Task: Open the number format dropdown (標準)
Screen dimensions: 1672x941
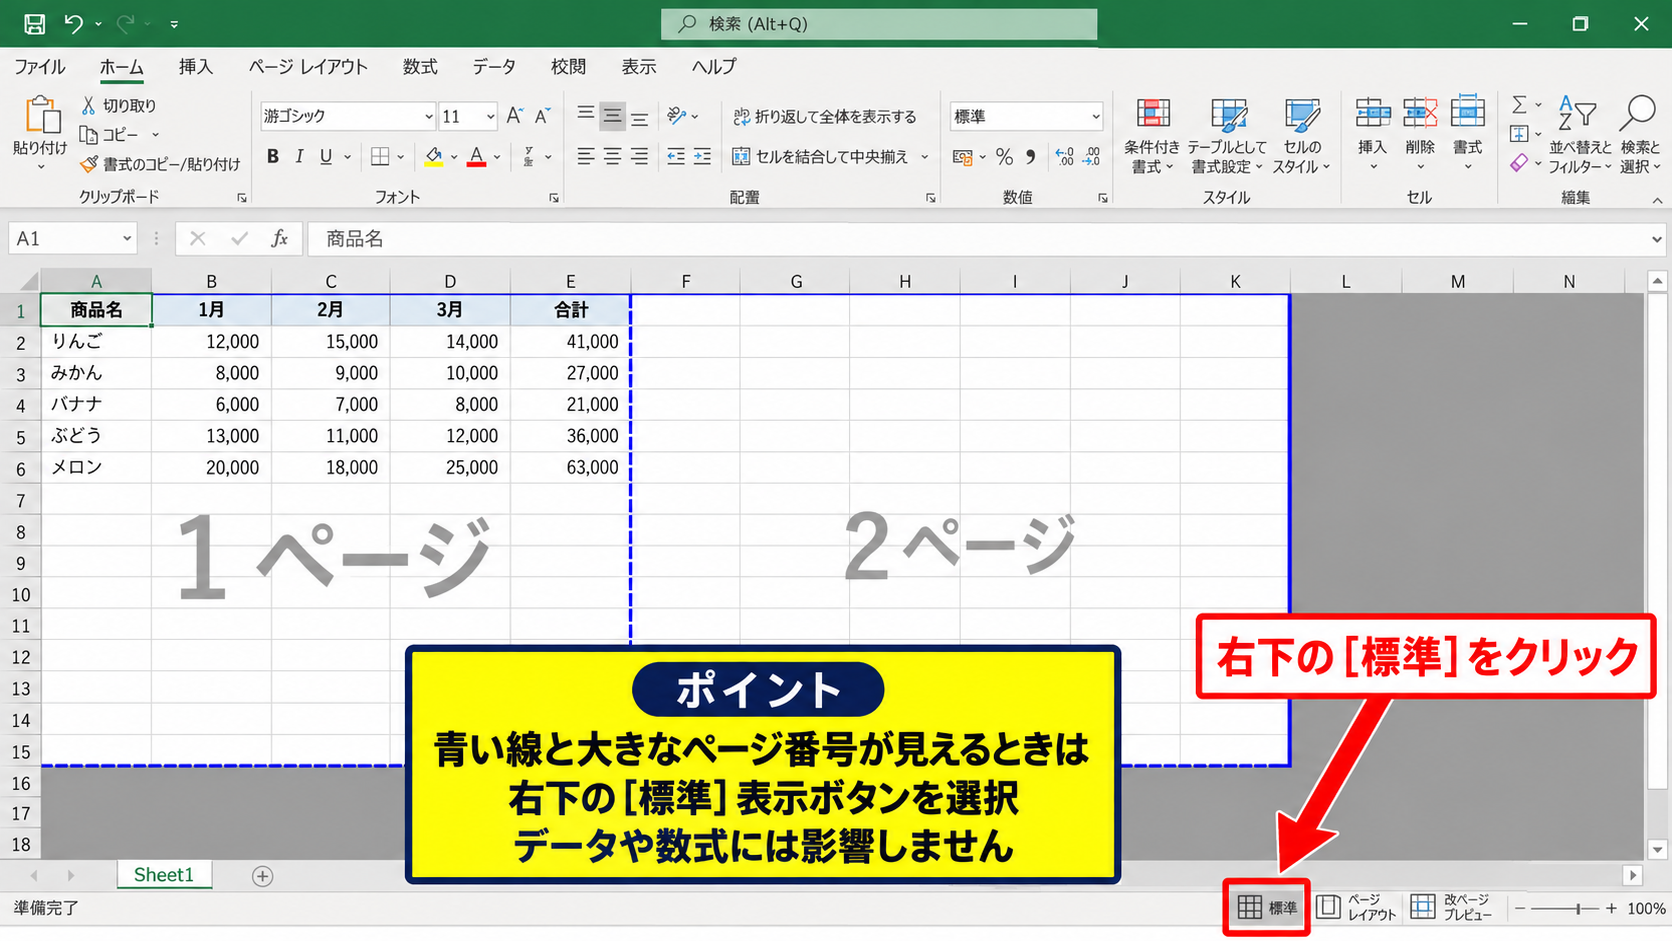Action: tap(1095, 117)
